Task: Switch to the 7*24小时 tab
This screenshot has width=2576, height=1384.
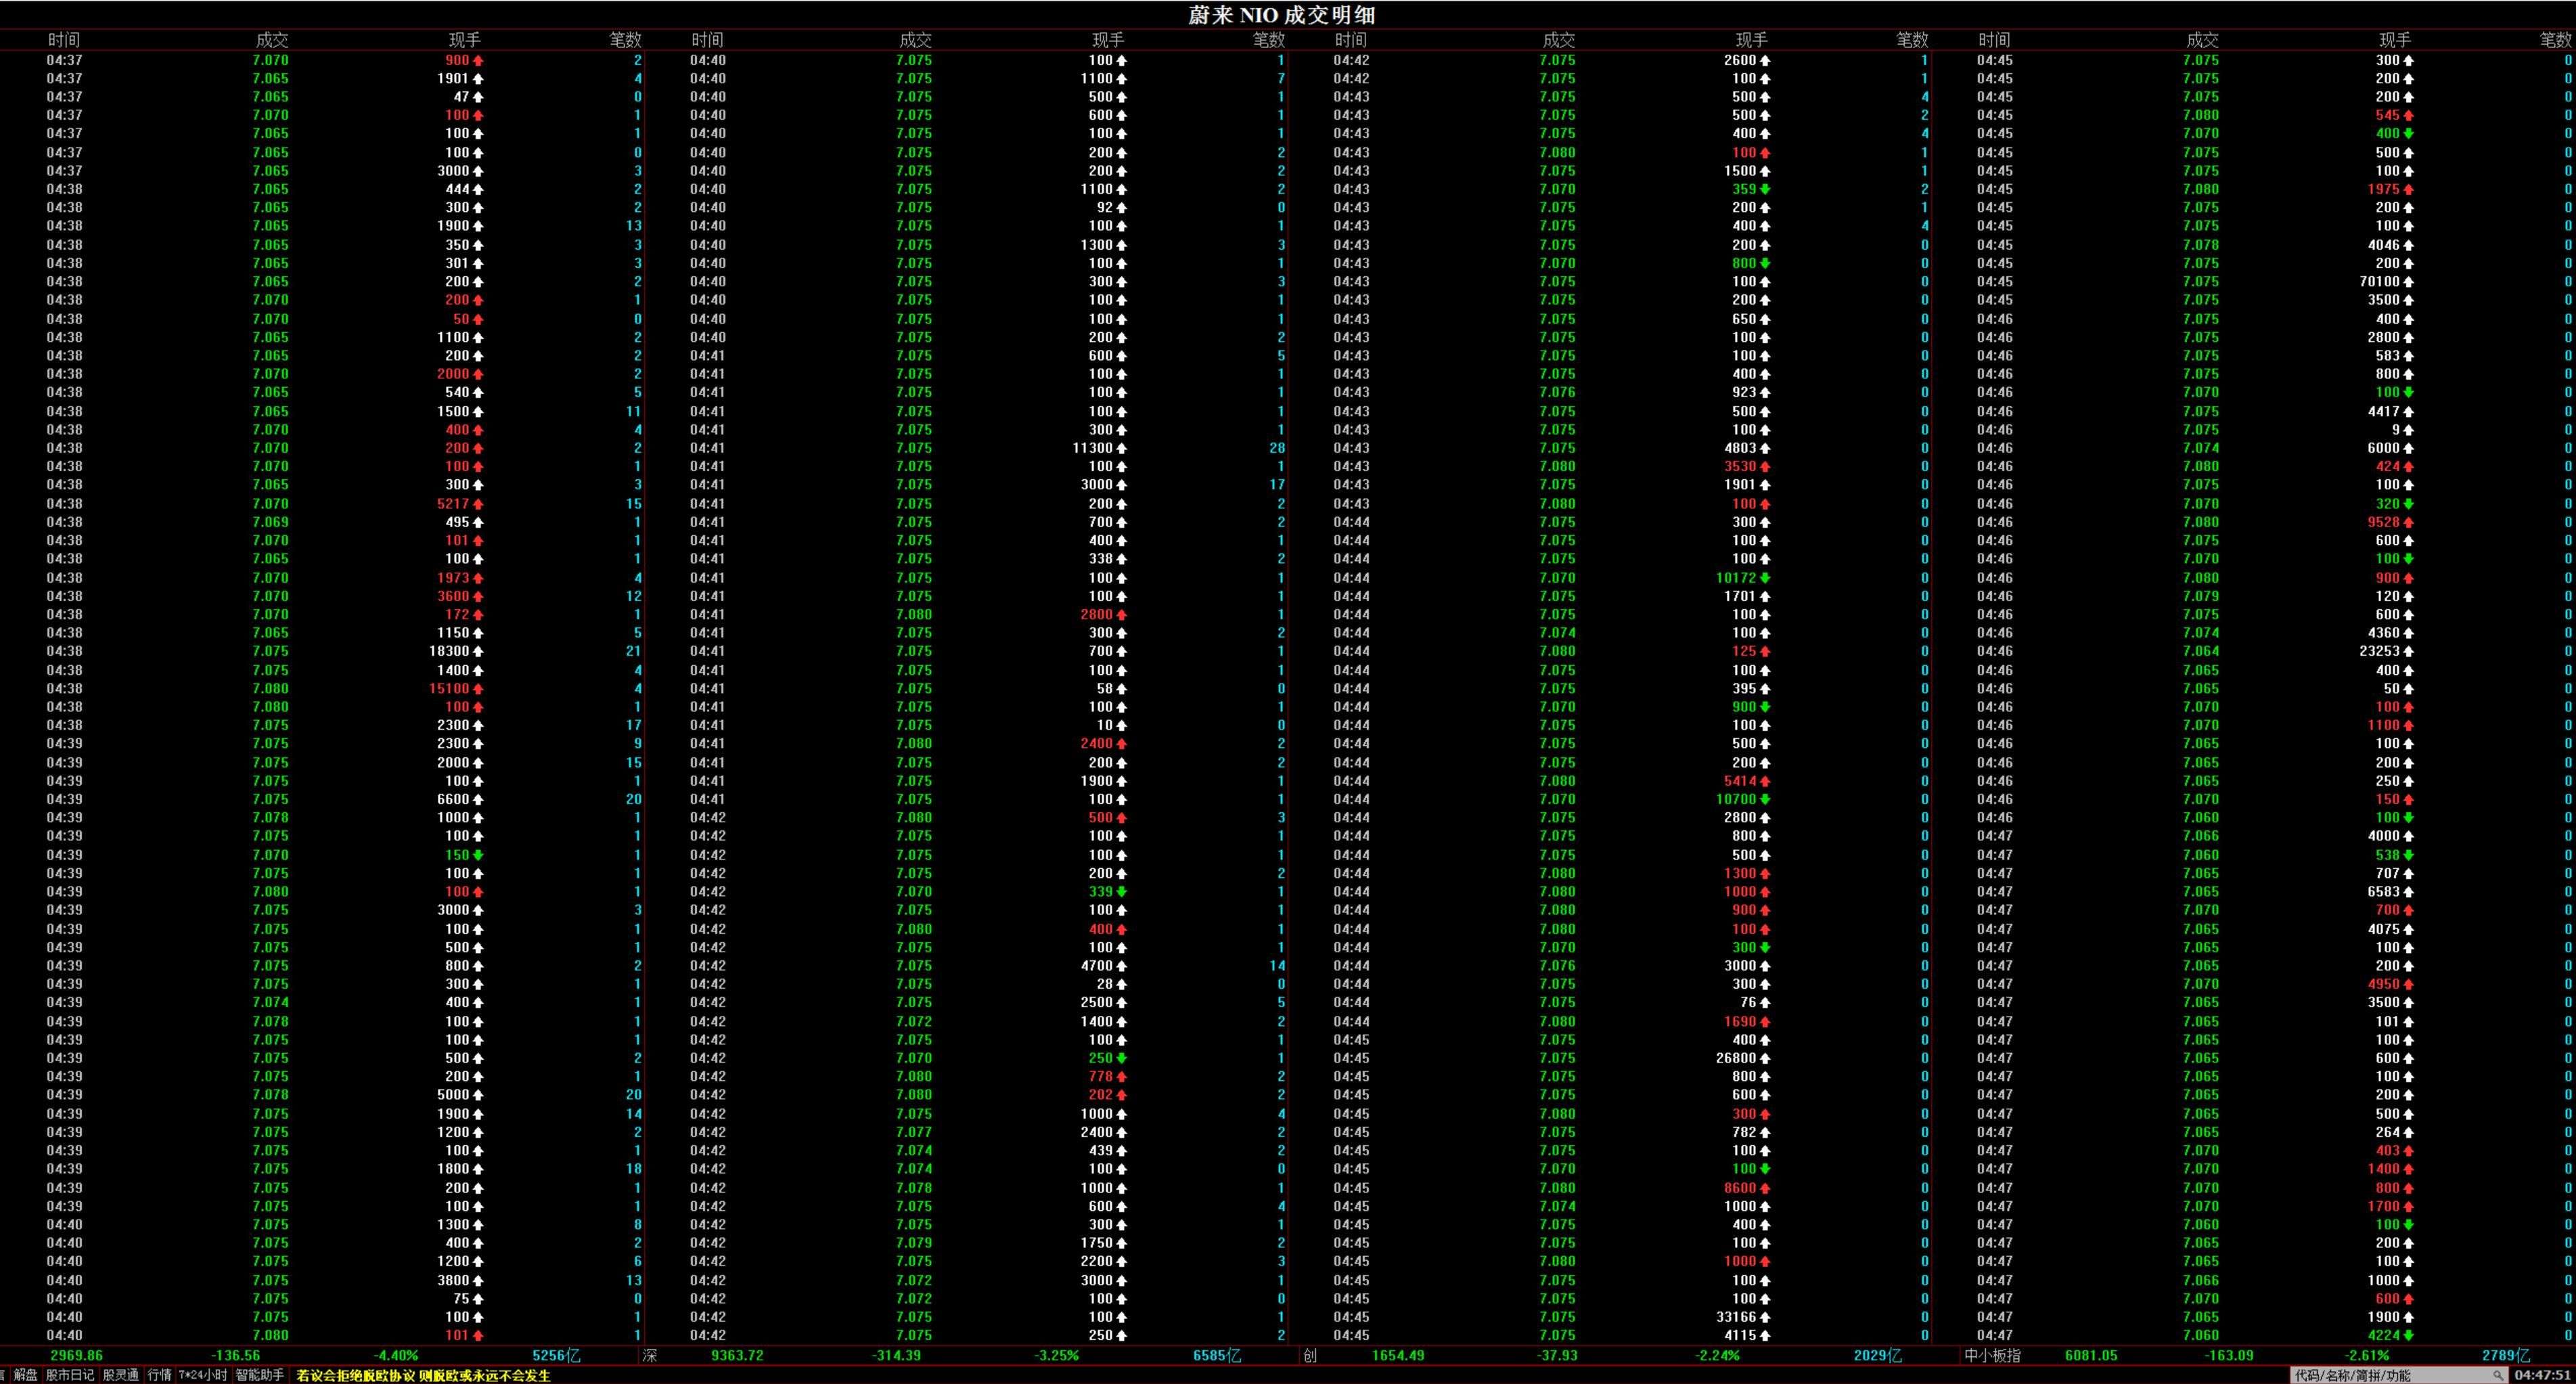Action: pos(203,1376)
